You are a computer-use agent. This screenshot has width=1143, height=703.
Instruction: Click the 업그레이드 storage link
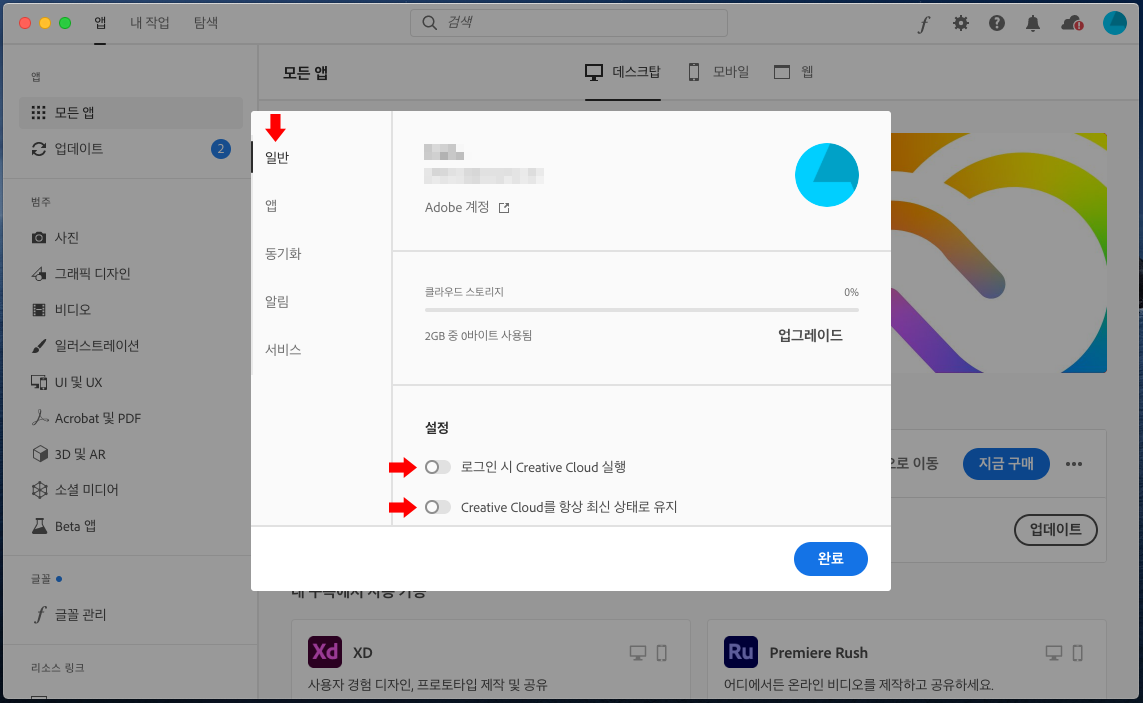[810, 335]
